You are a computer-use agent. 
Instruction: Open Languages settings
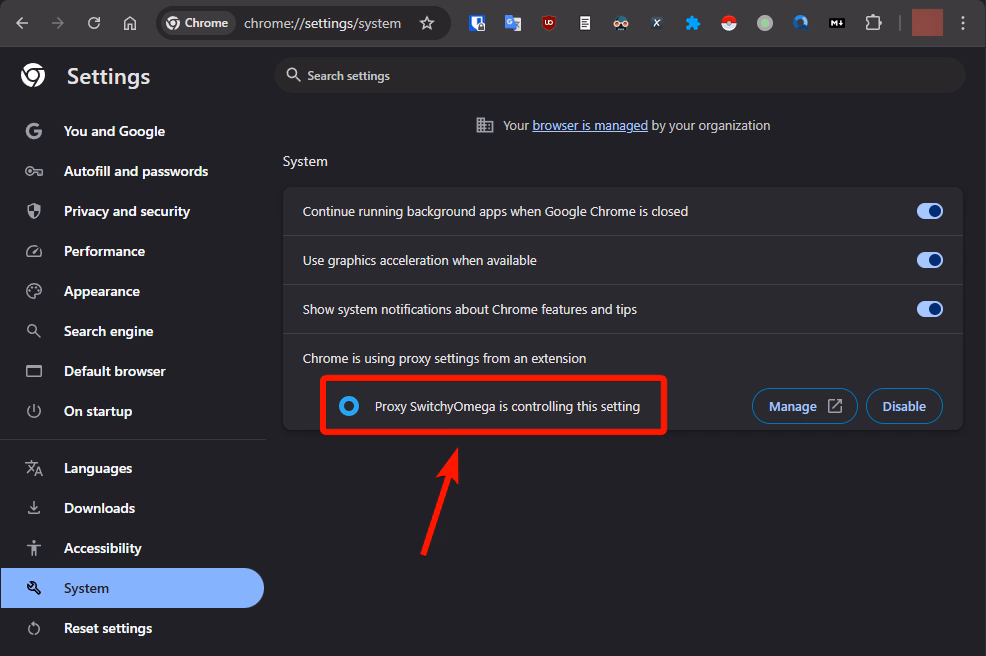(x=132, y=468)
